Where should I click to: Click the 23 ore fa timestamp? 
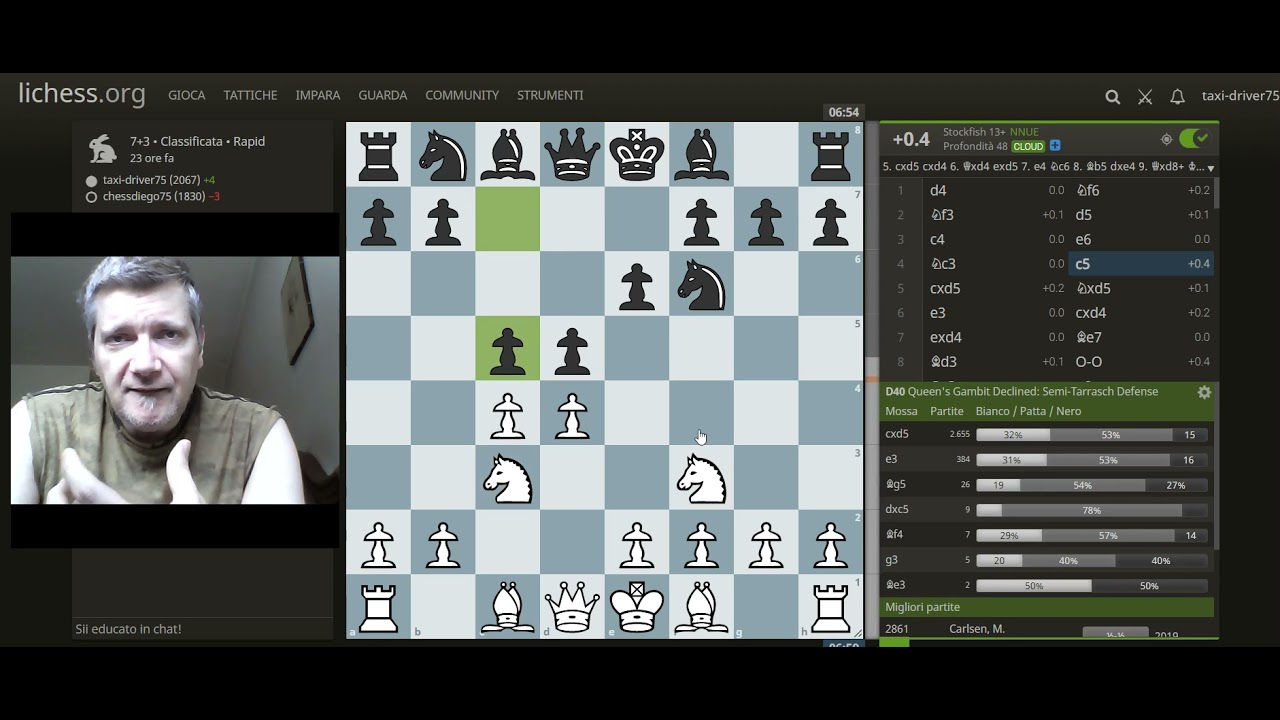pyautogui.click(x=152, y=158)
